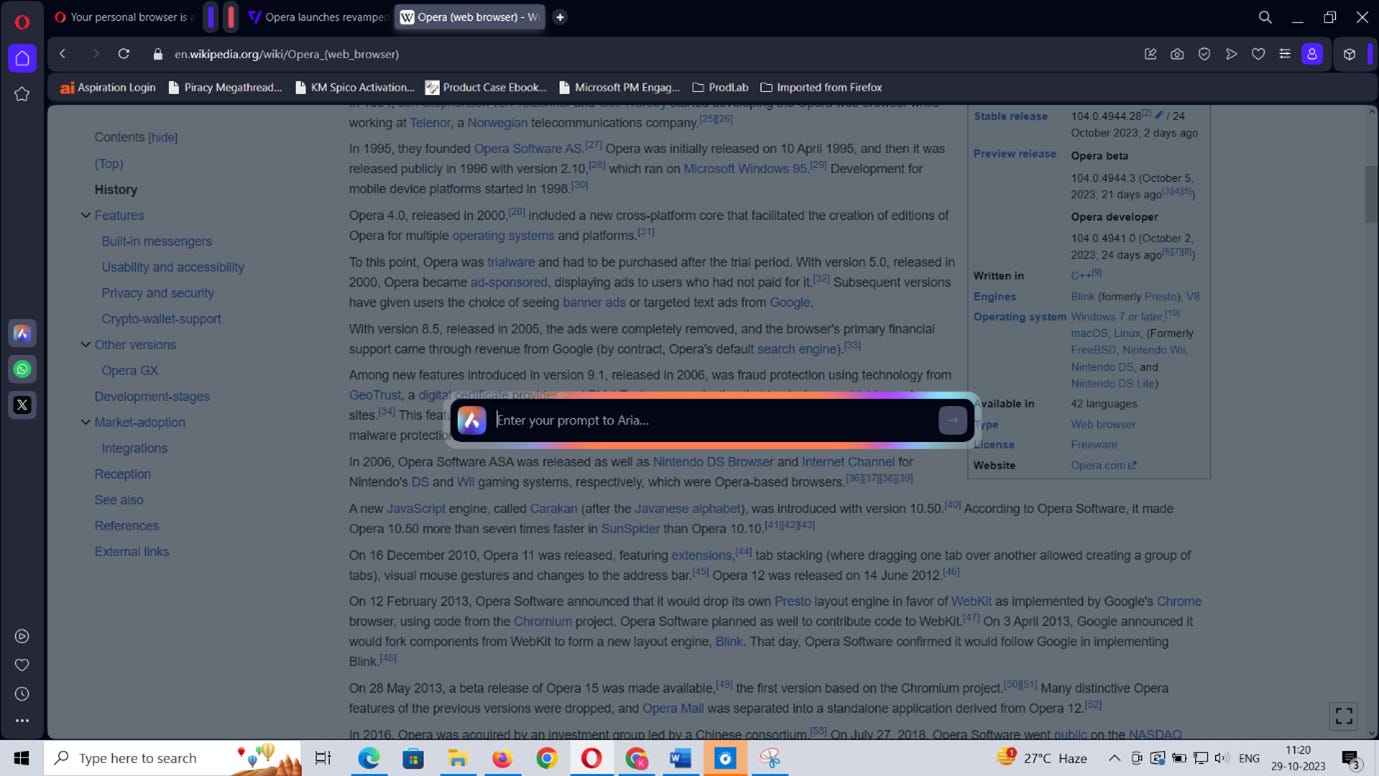Screen dimensions: 1379x776
Task: Go back to previous page
Action: click(x=63, y=54)
